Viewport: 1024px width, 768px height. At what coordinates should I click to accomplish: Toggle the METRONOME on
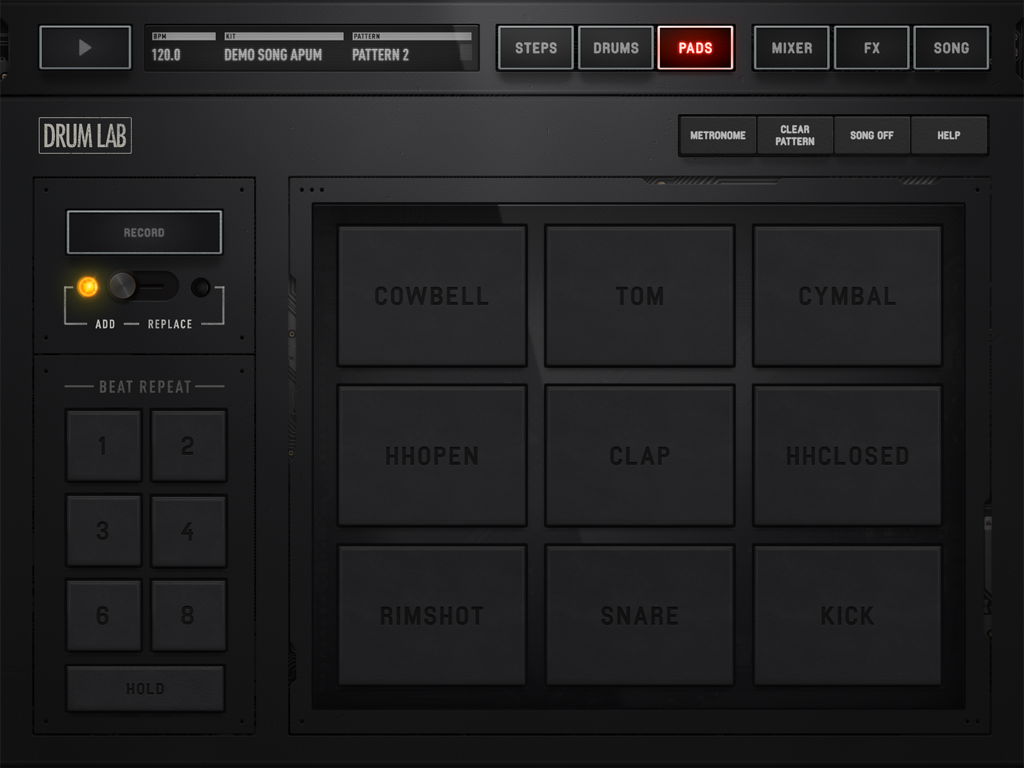717,135
